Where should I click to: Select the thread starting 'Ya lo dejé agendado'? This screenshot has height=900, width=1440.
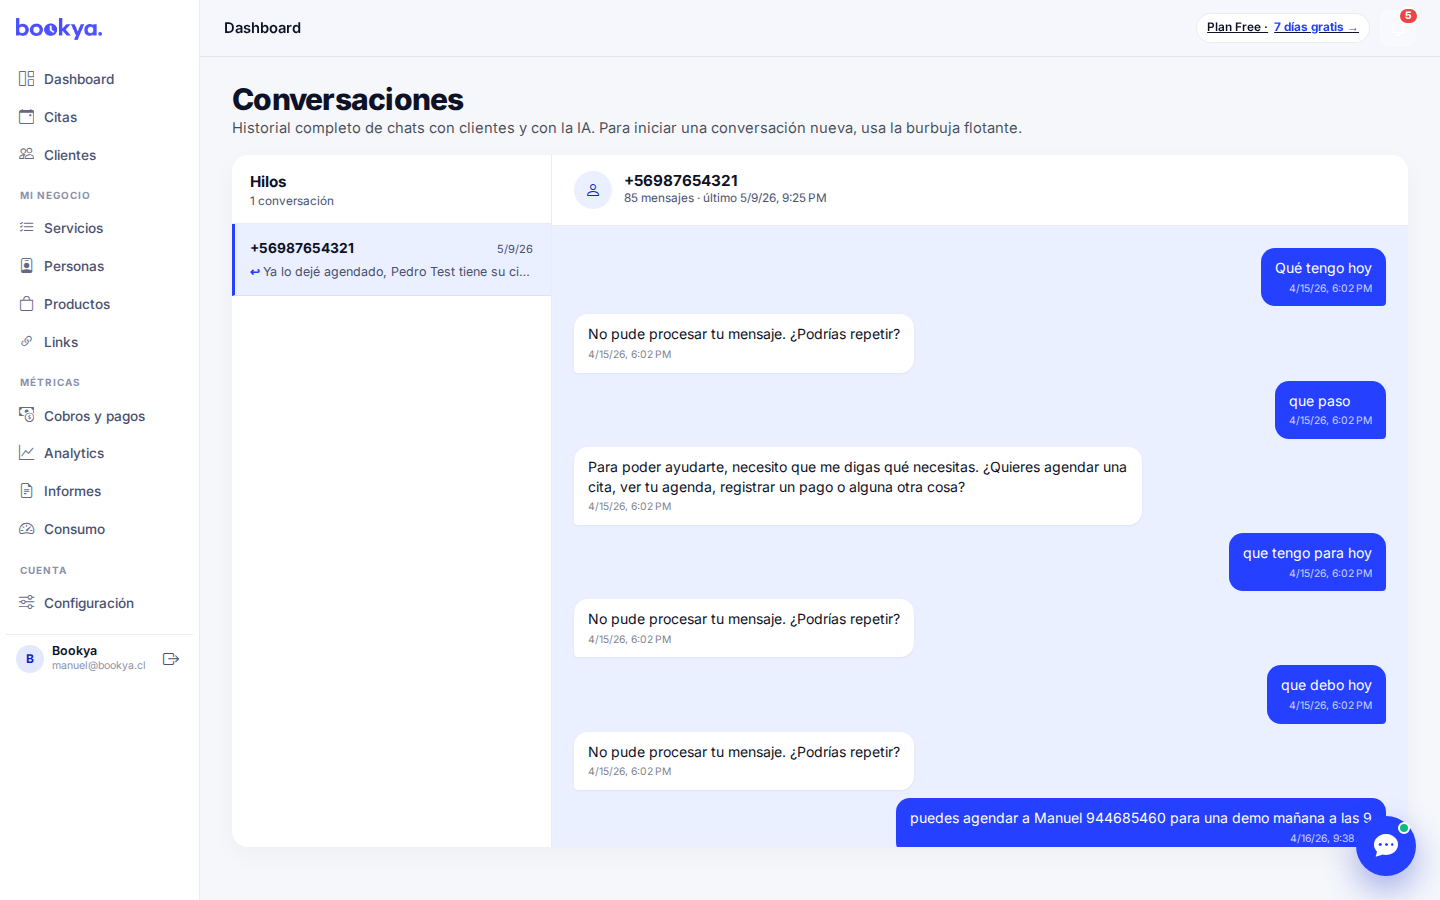tap(392, 260)
